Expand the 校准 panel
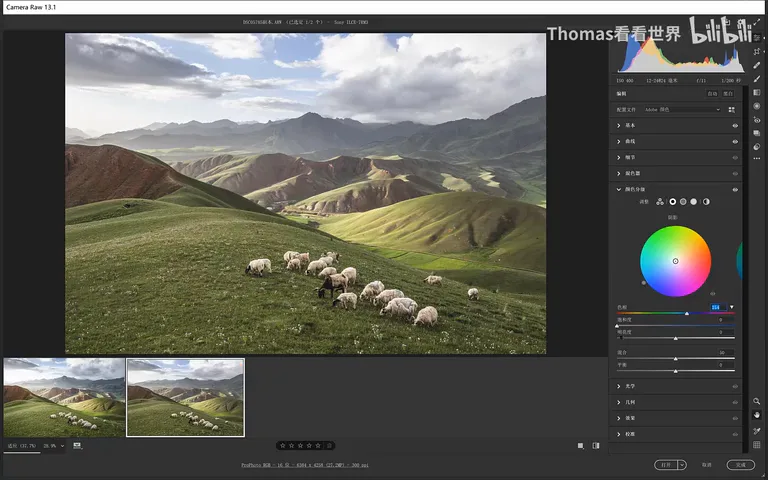768x480 pixels. pos(619,434)
